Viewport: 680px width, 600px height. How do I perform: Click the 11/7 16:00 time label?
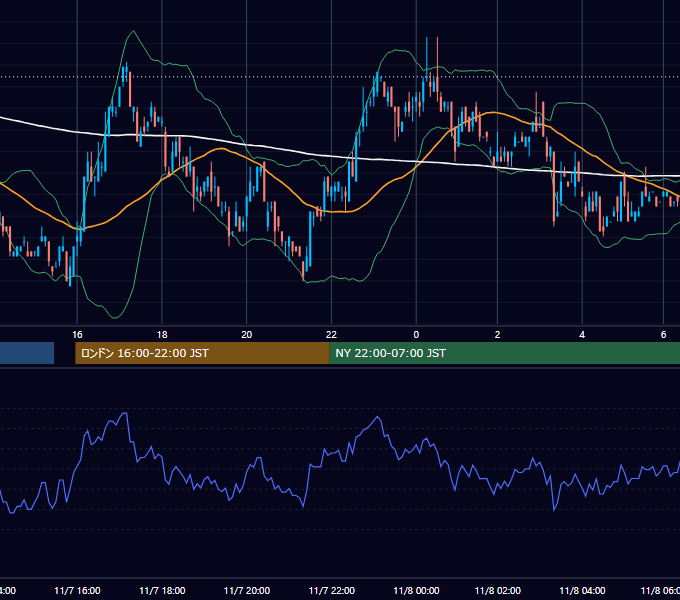pos(77,590)
